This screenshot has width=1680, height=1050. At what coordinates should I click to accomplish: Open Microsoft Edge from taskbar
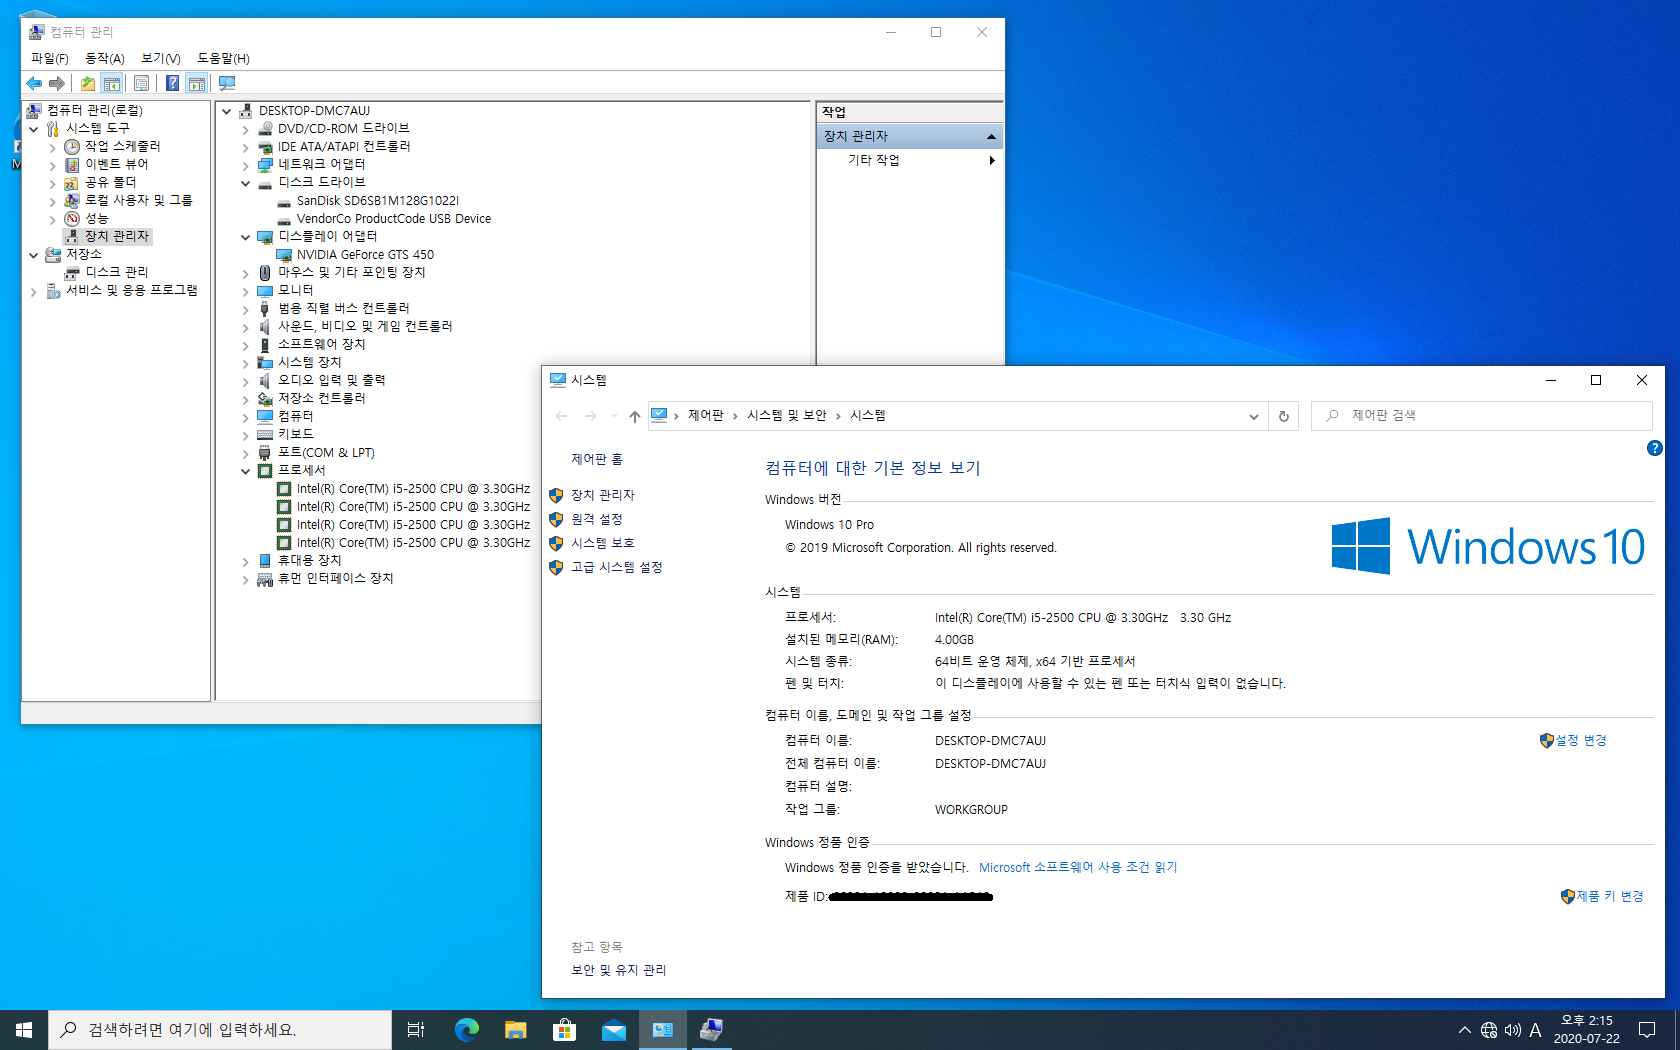click(x=467, y=1029)
